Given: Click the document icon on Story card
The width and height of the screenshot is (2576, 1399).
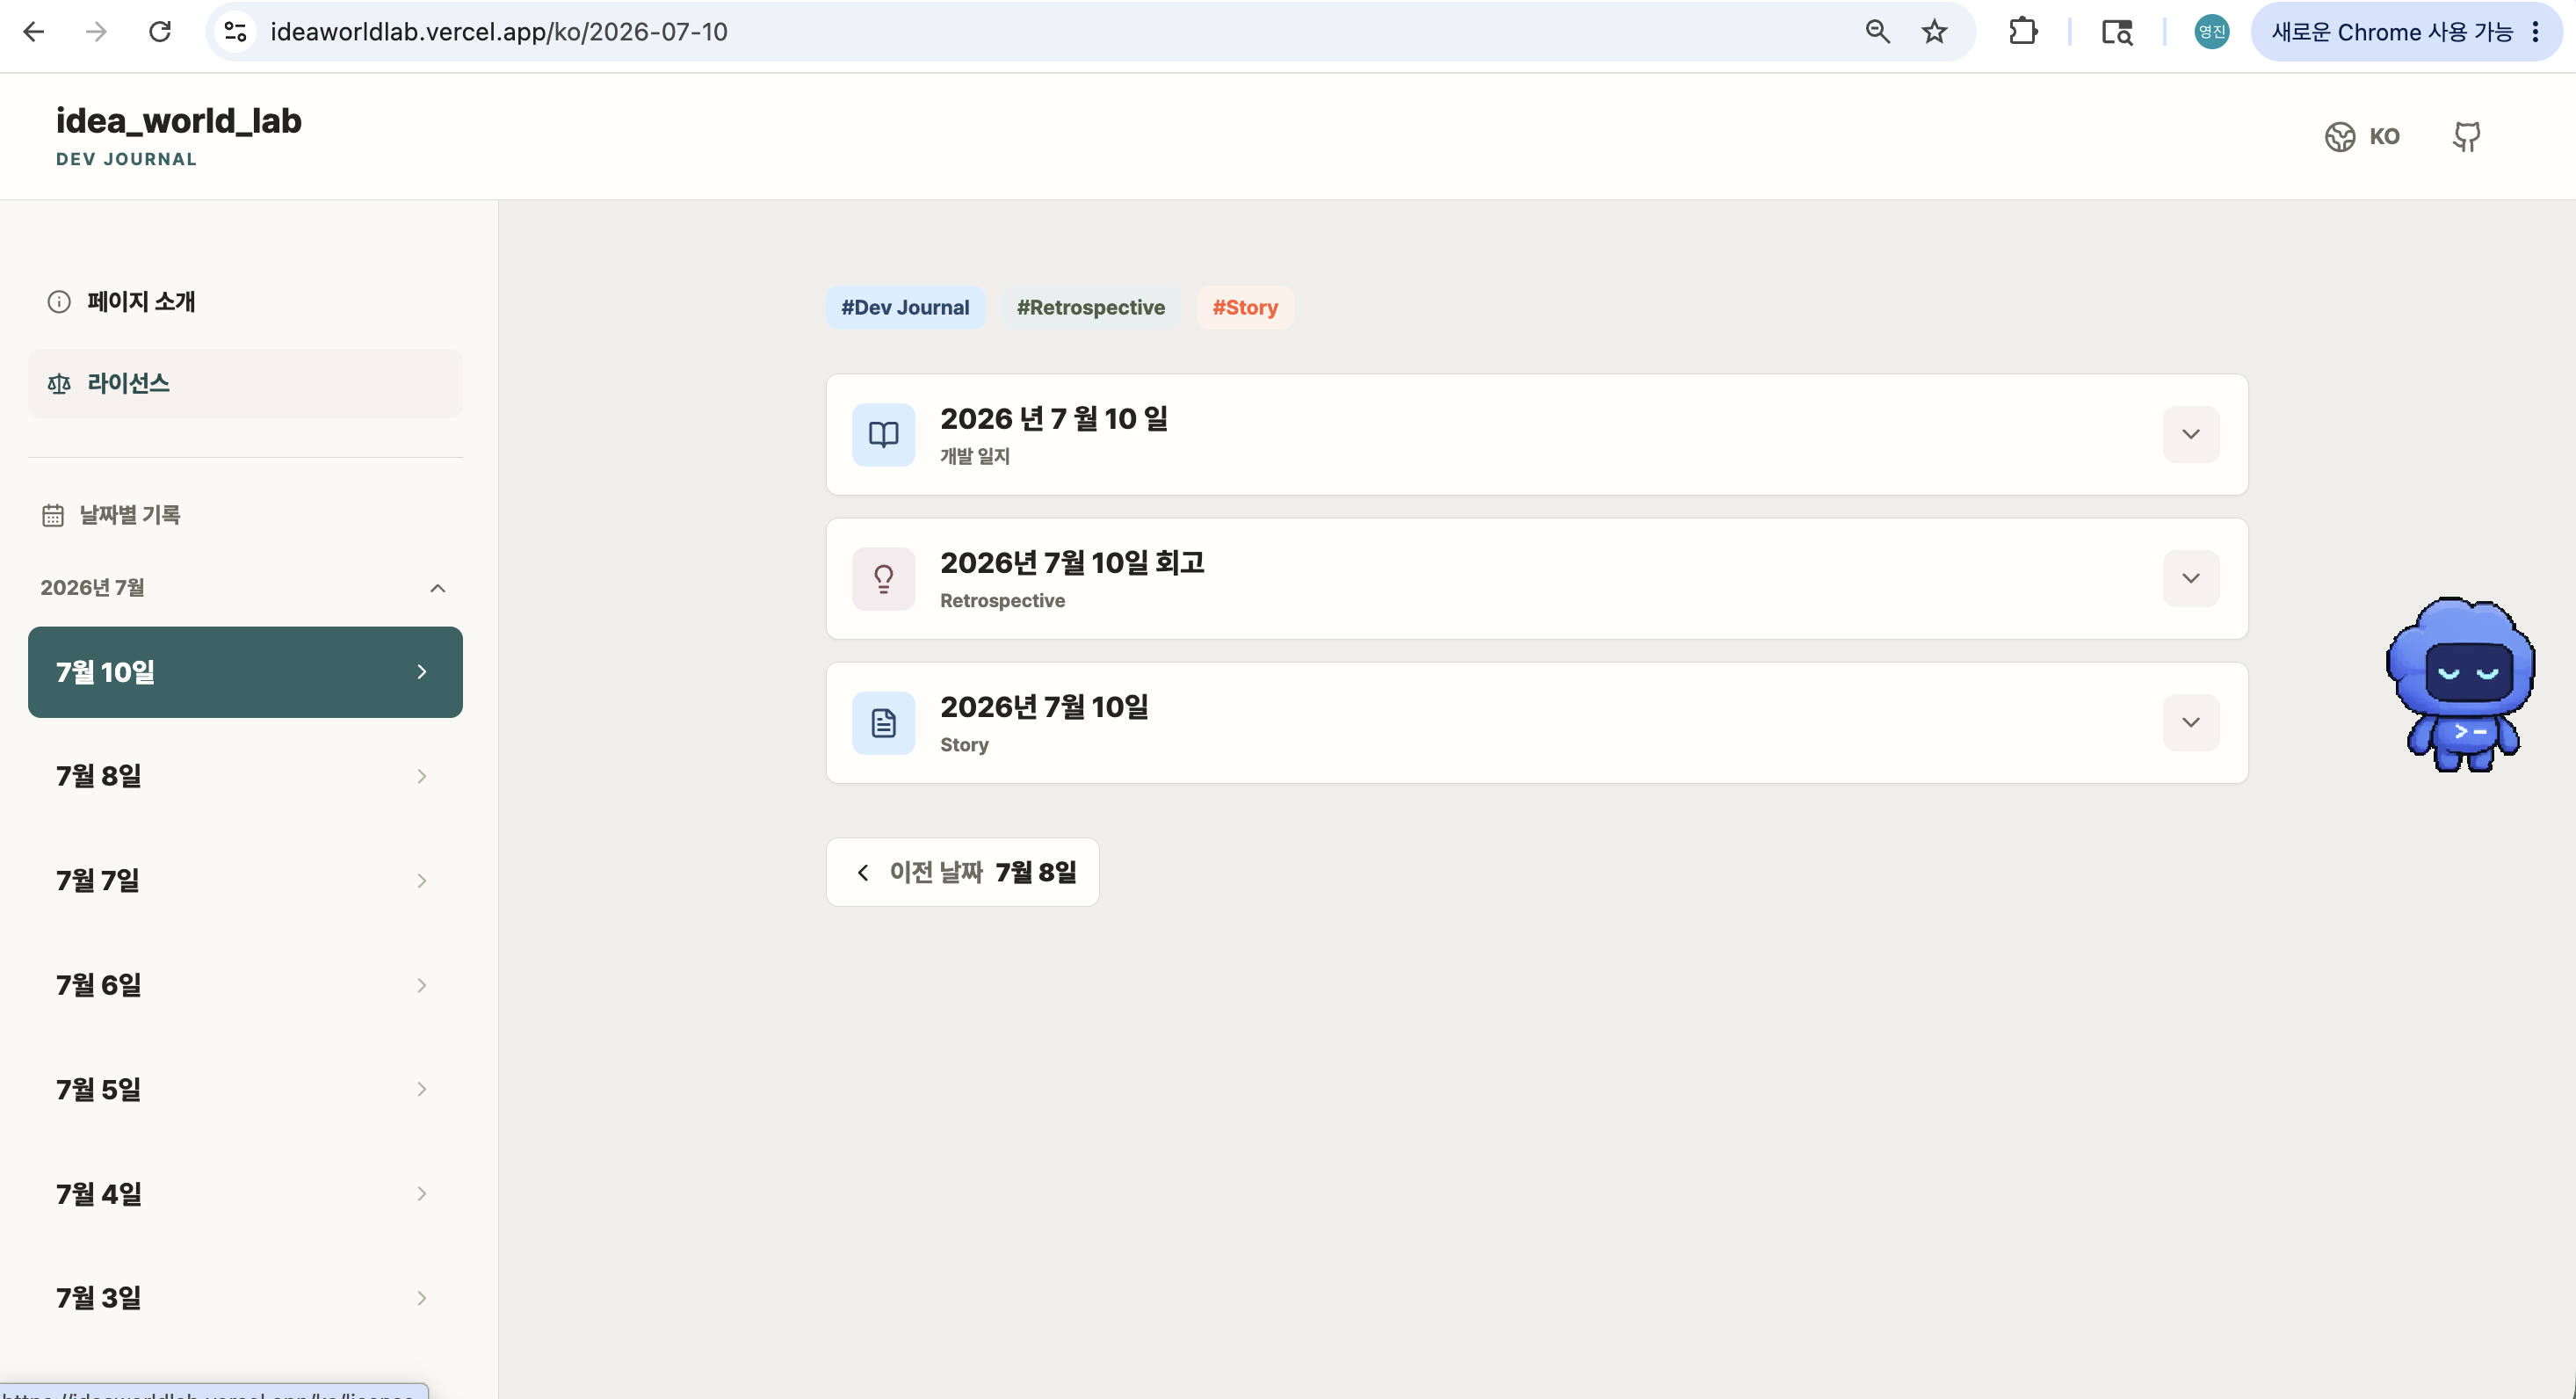Looking at the screenshot, I should tap(883, 722).
